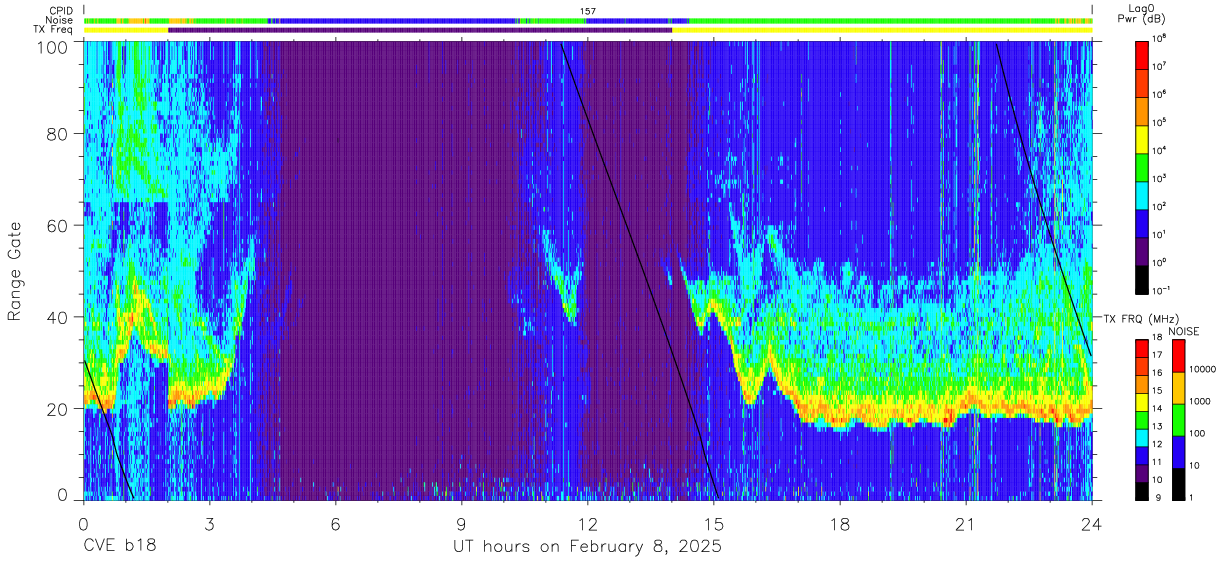1228x567 pixels.
Task: Click the TX FRQ (MHz) legend title
Action: (1139, 319)
